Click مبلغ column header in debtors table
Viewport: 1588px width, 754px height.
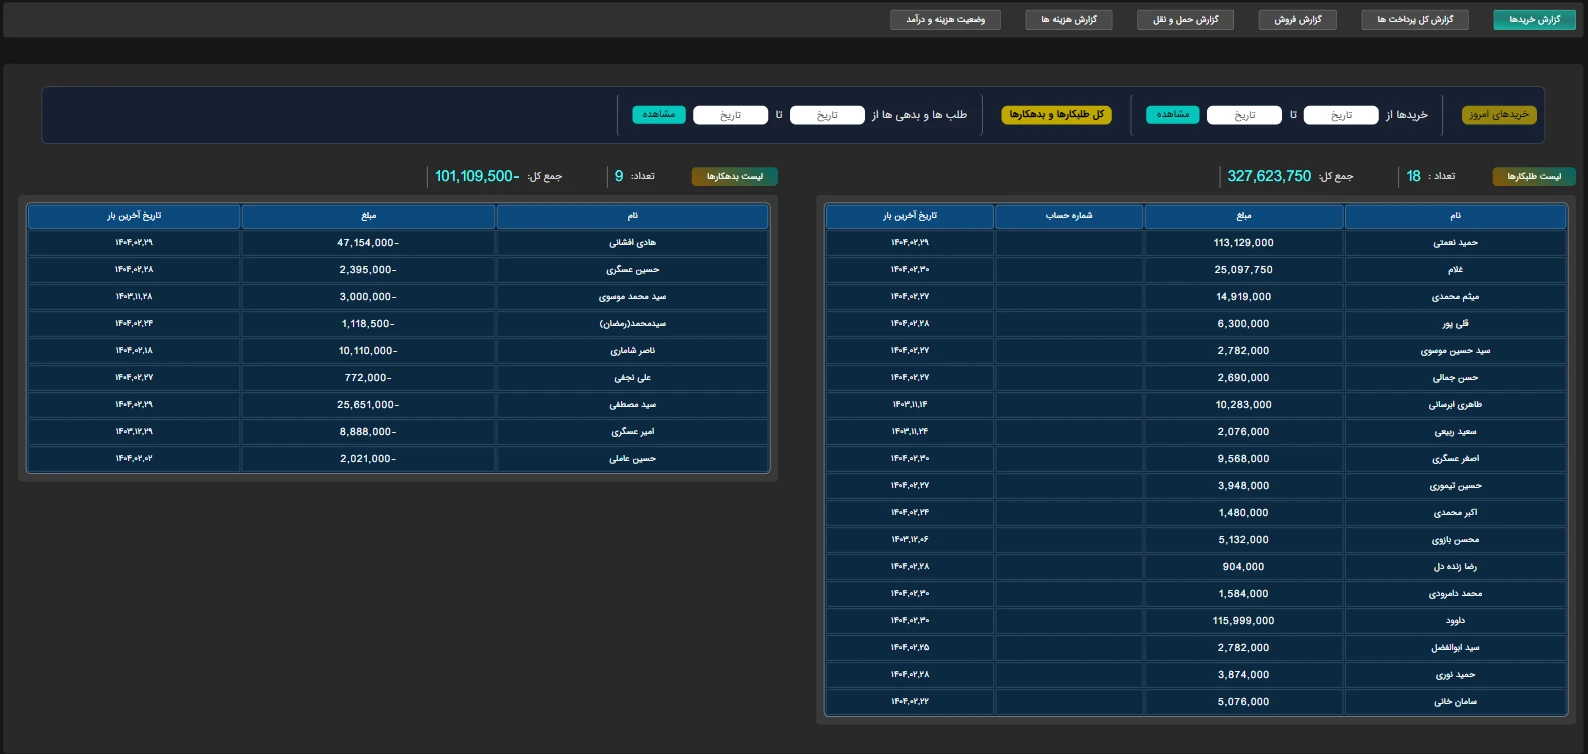368,216
